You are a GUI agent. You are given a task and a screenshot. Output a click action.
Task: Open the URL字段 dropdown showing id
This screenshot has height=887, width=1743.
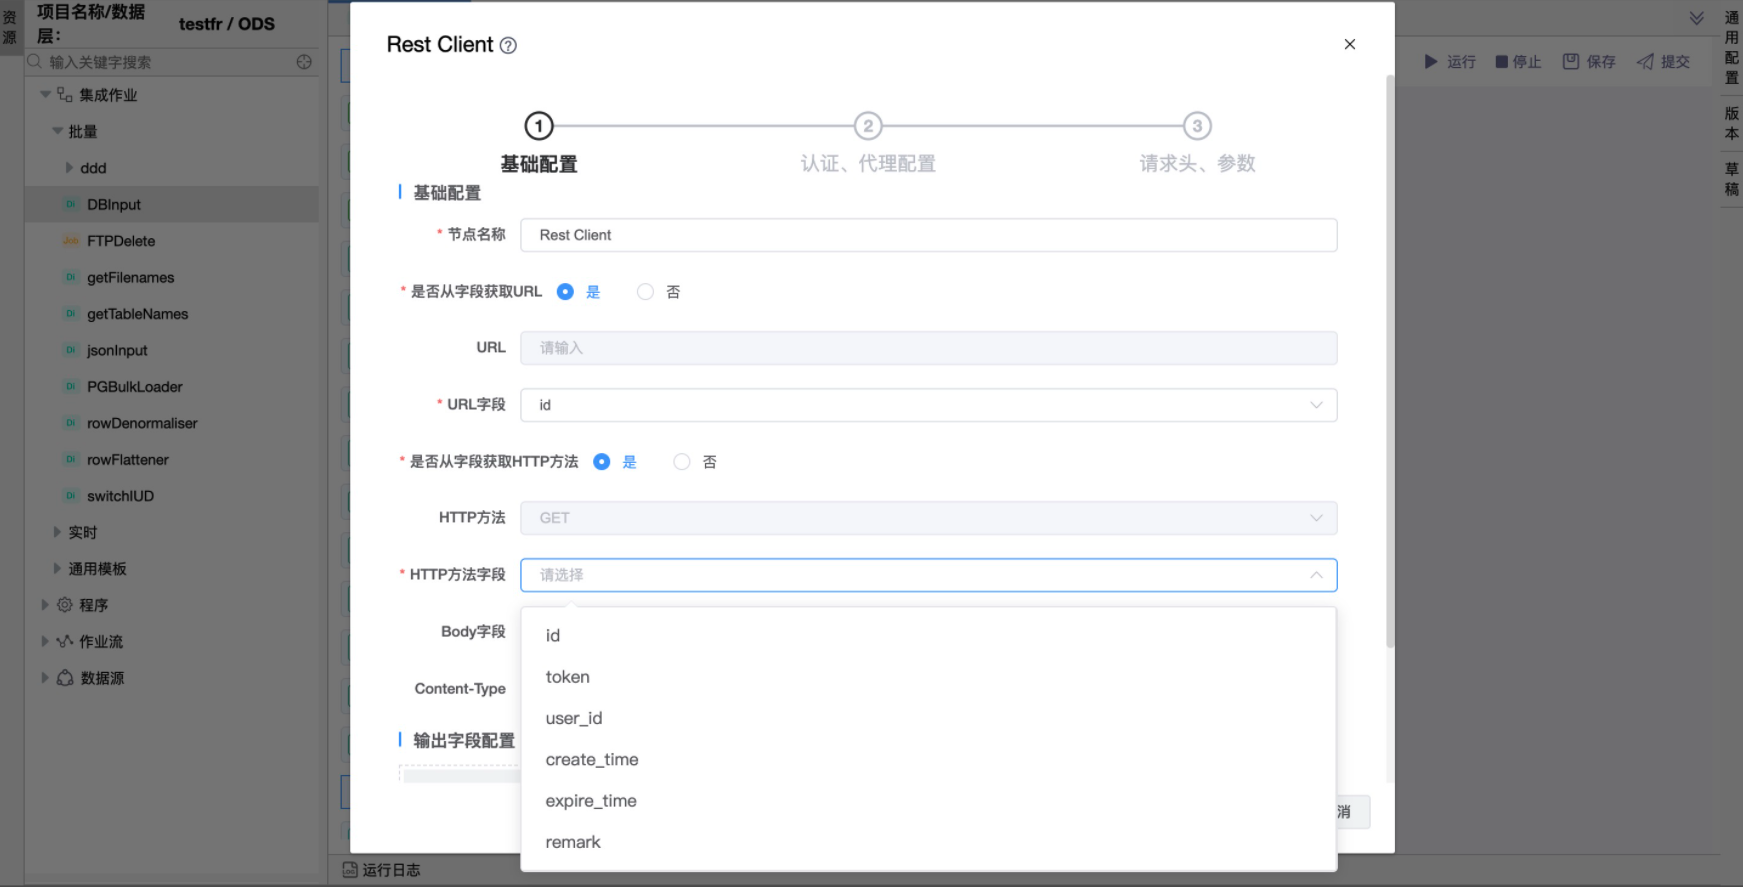(928, 405)
